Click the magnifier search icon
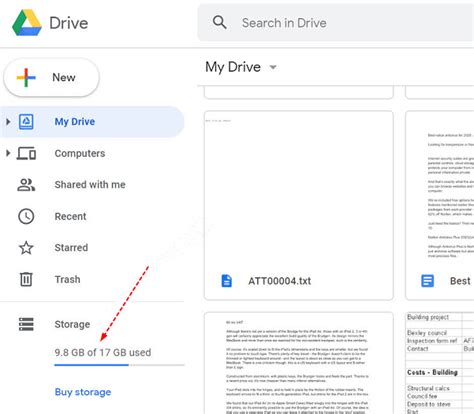474x414 pixels. (x=220, y=23)
